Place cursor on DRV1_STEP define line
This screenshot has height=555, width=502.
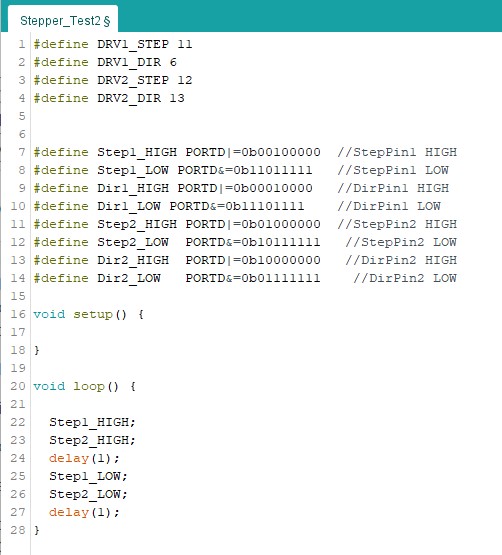[x=113, y=44]
